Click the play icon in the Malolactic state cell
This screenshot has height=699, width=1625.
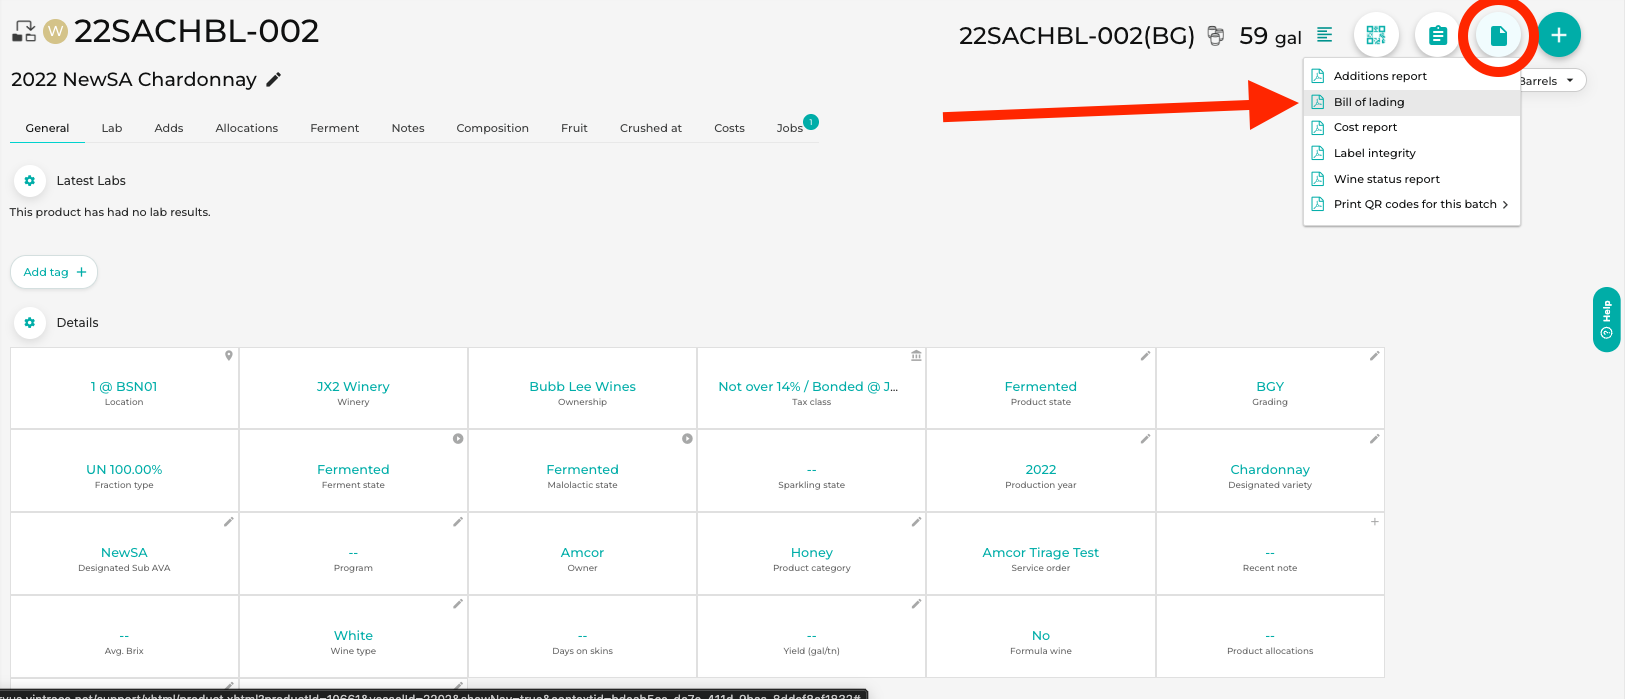coord(687,439)
